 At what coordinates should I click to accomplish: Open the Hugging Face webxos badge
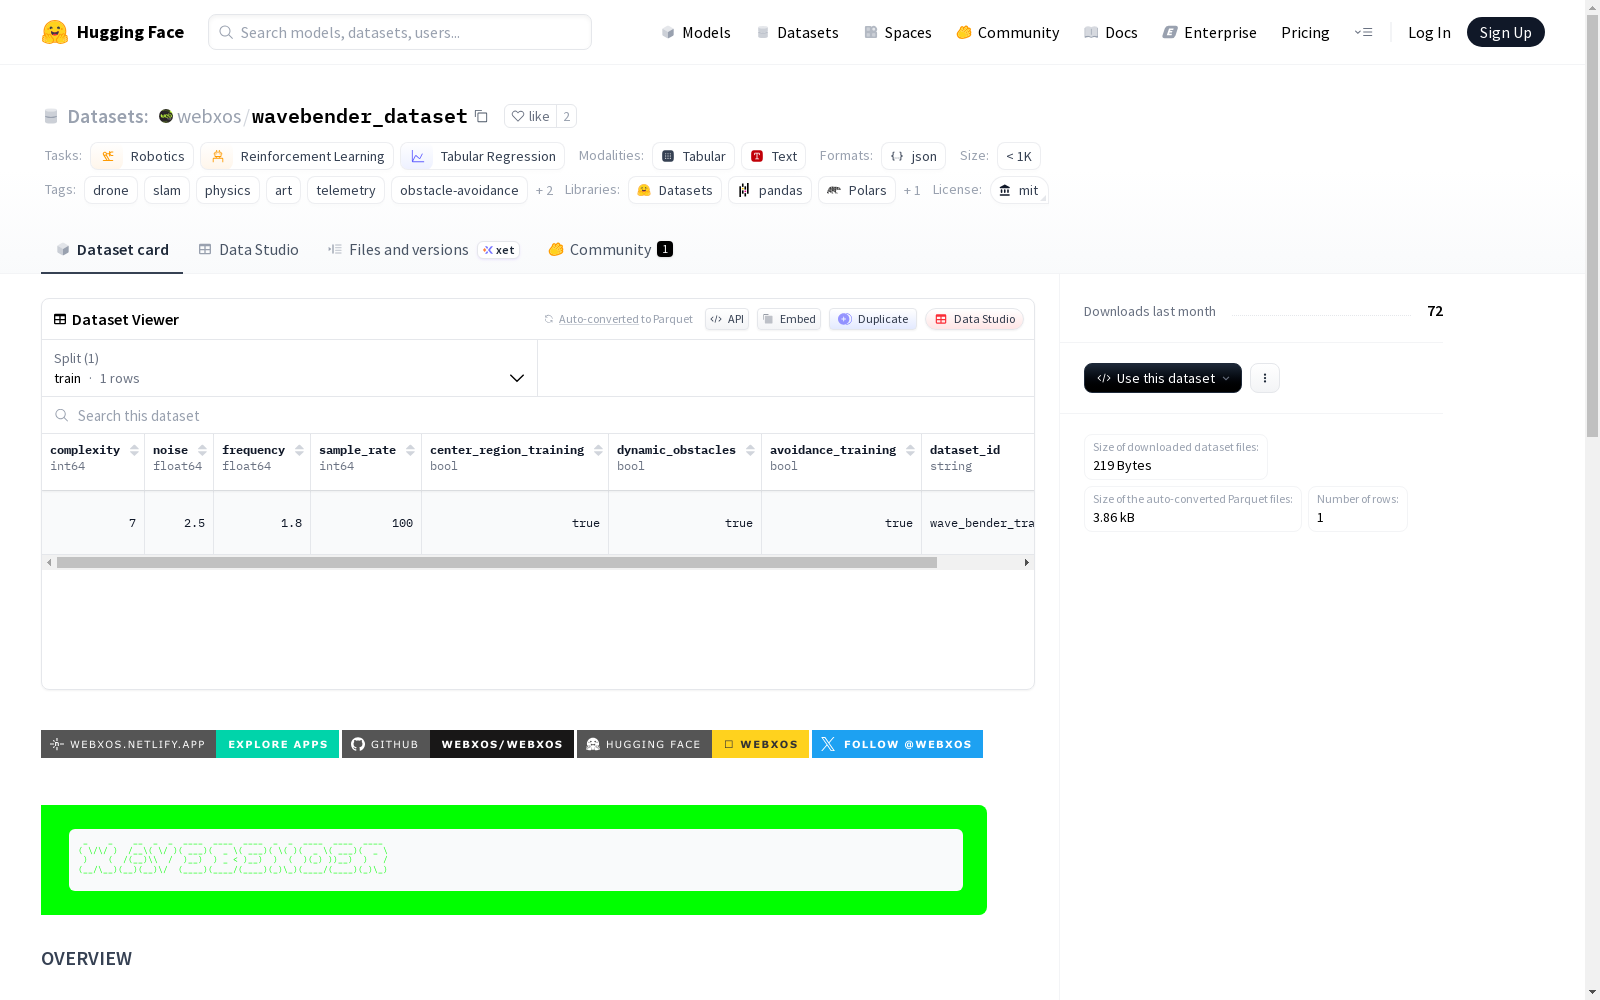tap(693, 744)
